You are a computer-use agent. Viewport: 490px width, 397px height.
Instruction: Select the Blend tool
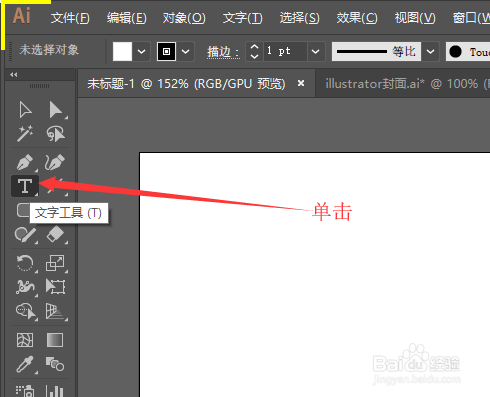[x=55, y=364]
